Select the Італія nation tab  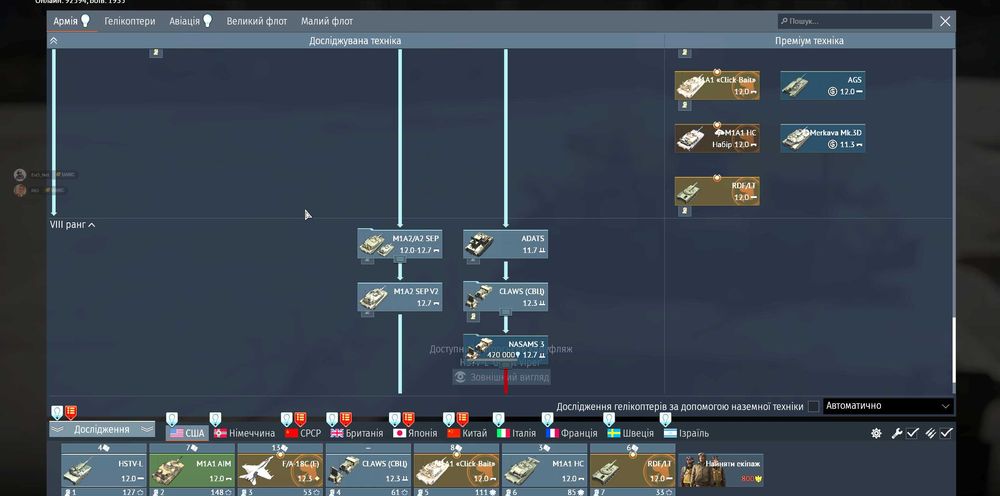pyautogui.click(x=517, y=434)
